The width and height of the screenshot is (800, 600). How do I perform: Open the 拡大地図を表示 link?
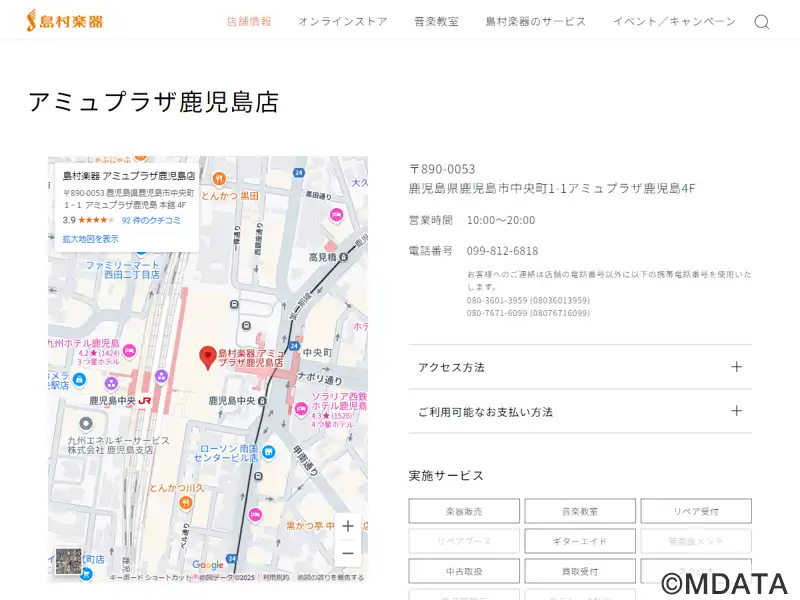[91, 239]
